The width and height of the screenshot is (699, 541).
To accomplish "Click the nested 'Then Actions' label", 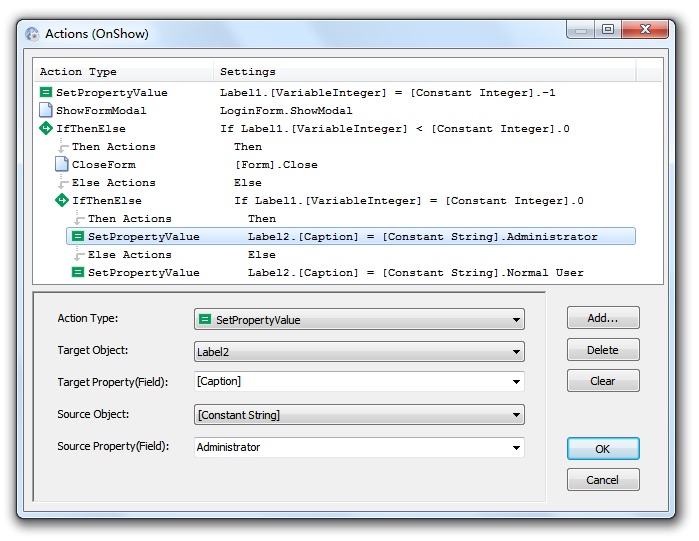I will click(x=130, y=219).
